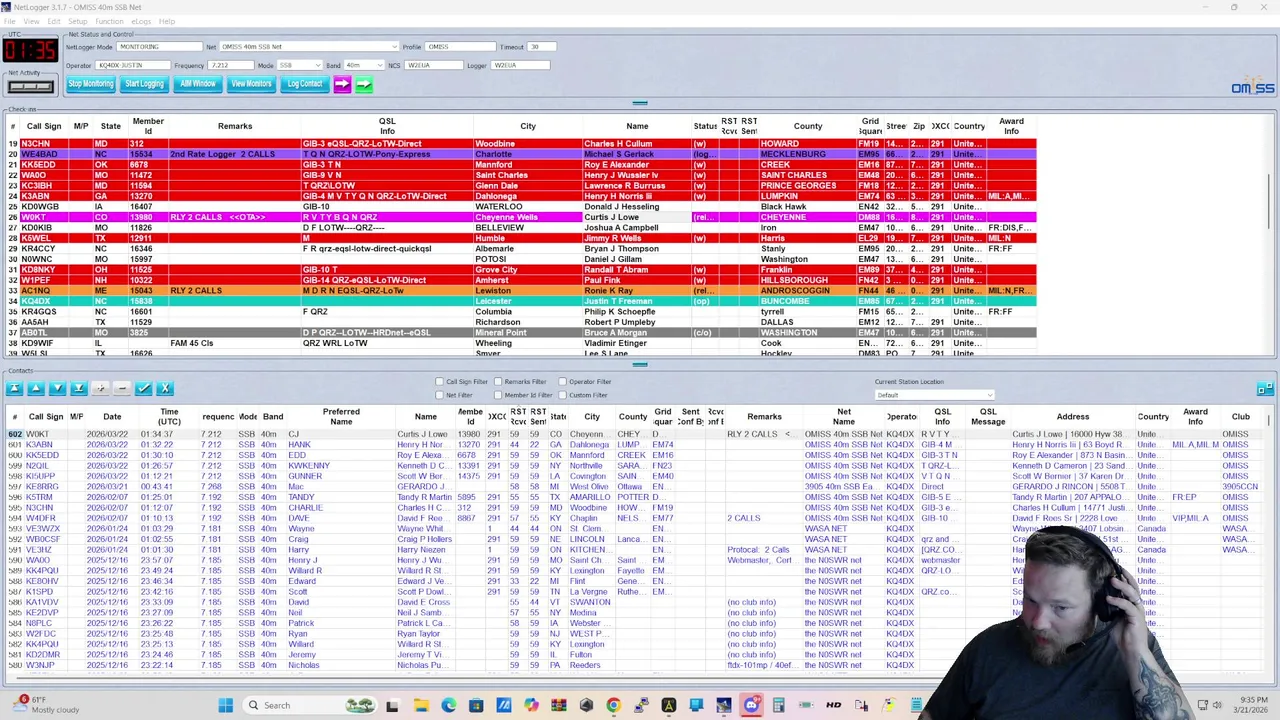Viewport: 1280px width, 720px height.
Task: Click the collapse handle above Check-ins panel
Action: [x=640, y=102]
